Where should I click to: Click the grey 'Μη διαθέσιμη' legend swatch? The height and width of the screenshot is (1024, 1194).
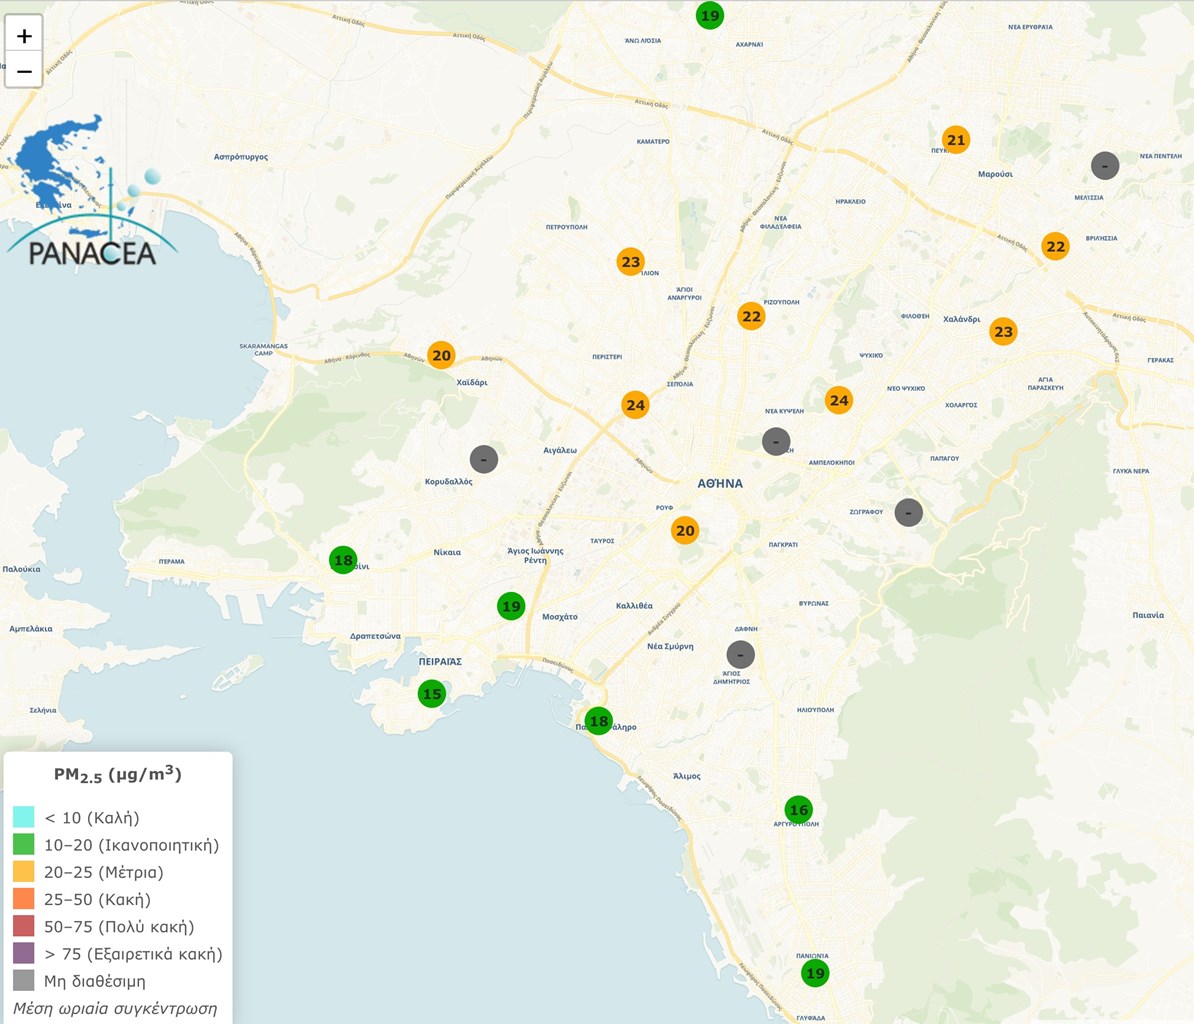24,981
